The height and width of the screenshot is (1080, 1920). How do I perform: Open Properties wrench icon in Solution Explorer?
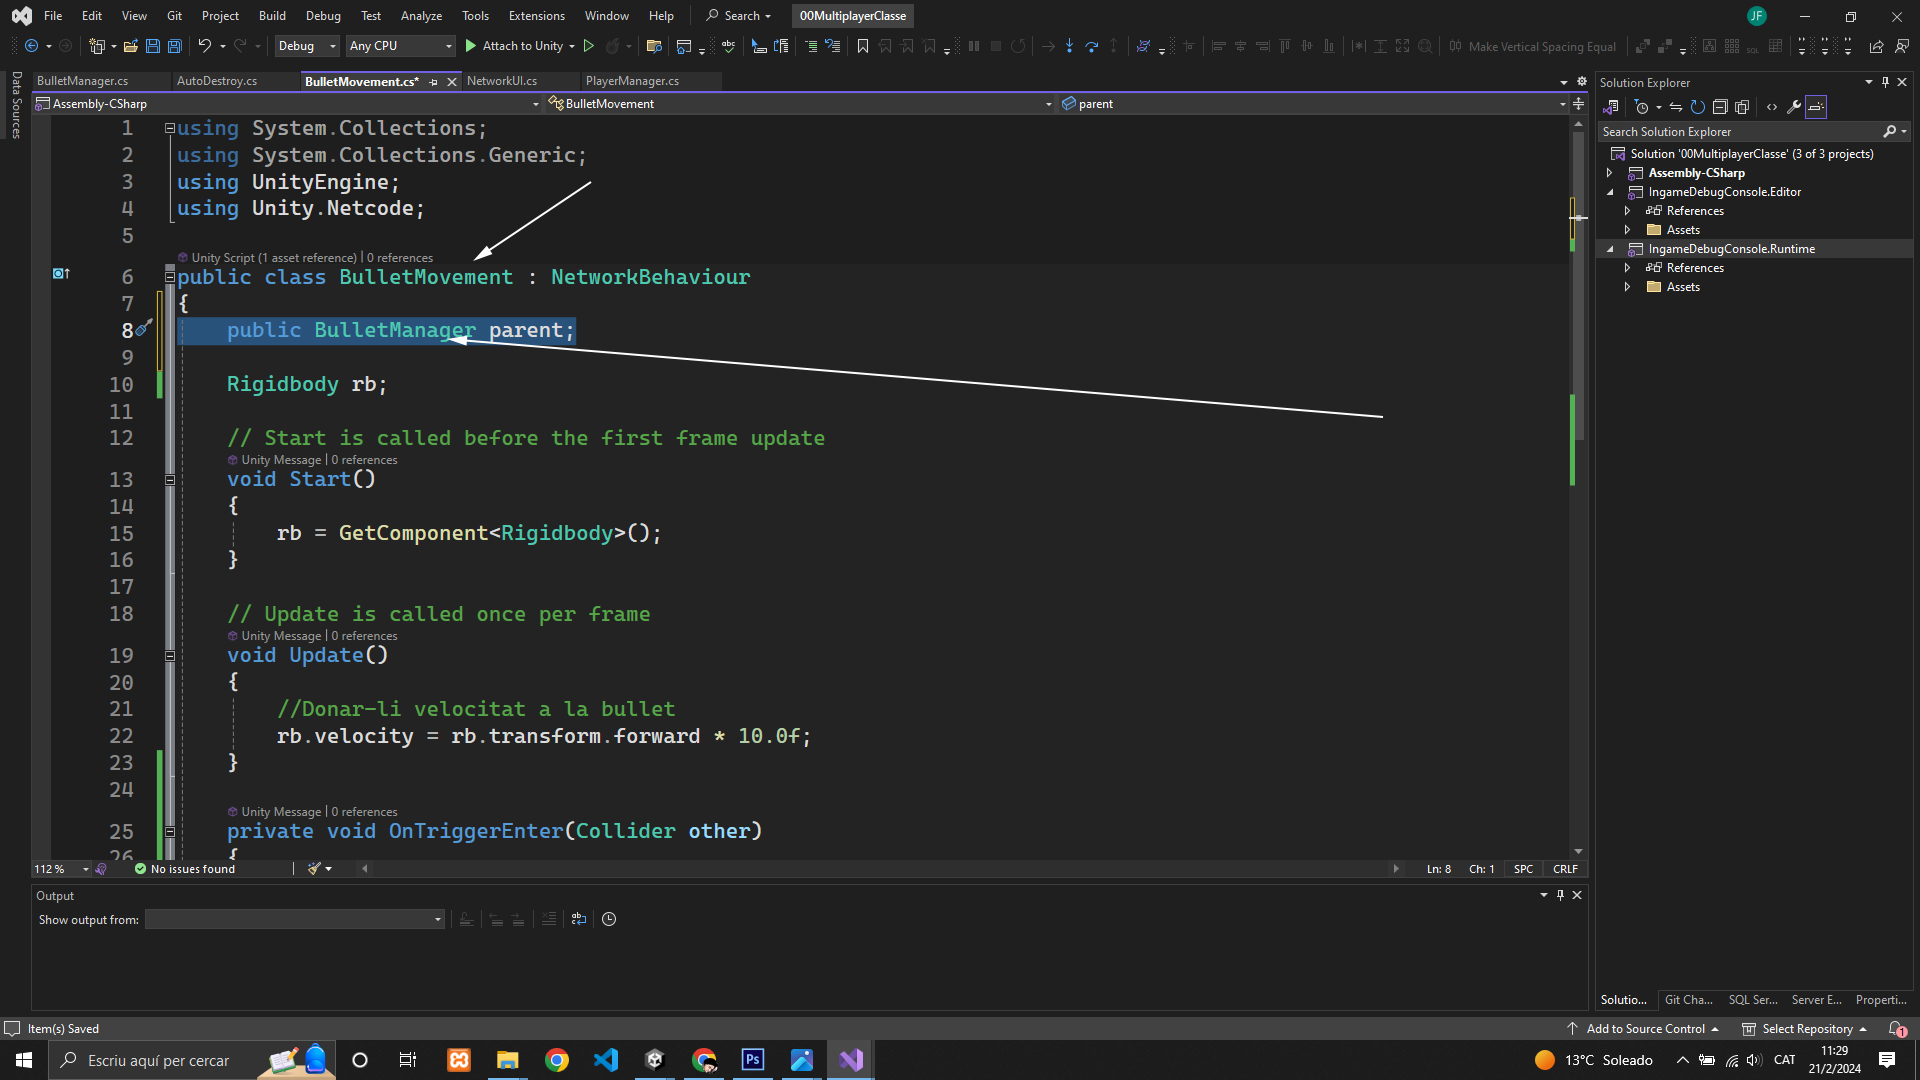pos(1794,107)
